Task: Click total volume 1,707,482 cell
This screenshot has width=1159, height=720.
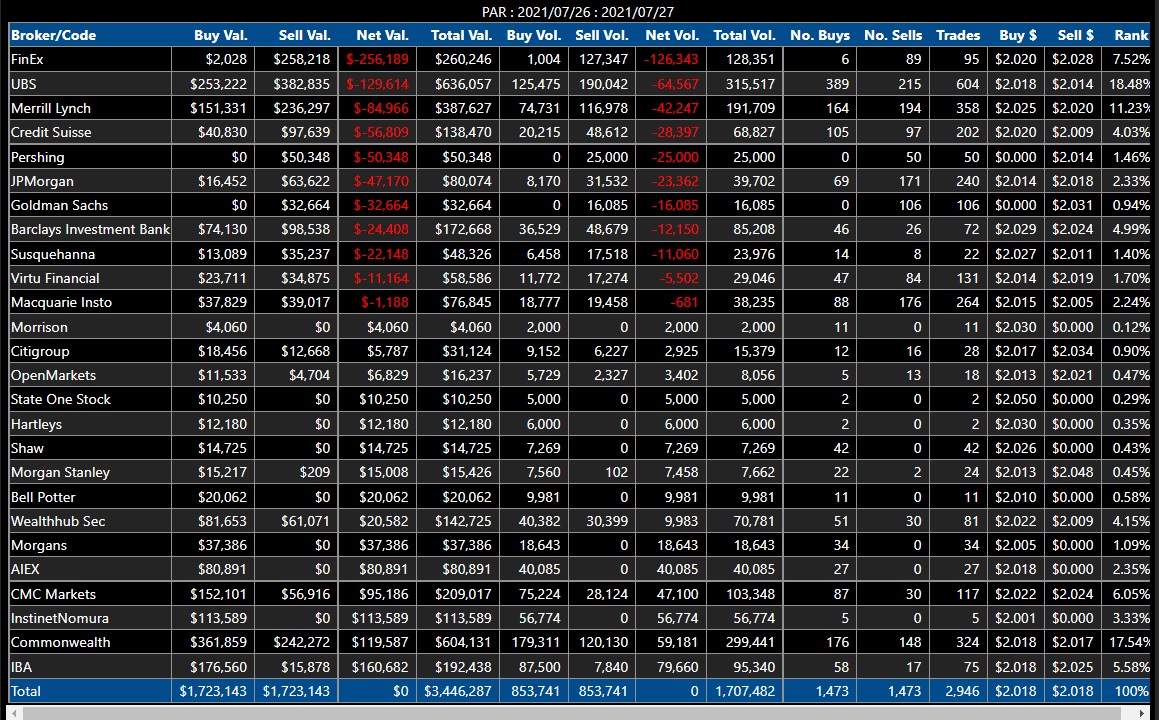Action: [745, 691]
